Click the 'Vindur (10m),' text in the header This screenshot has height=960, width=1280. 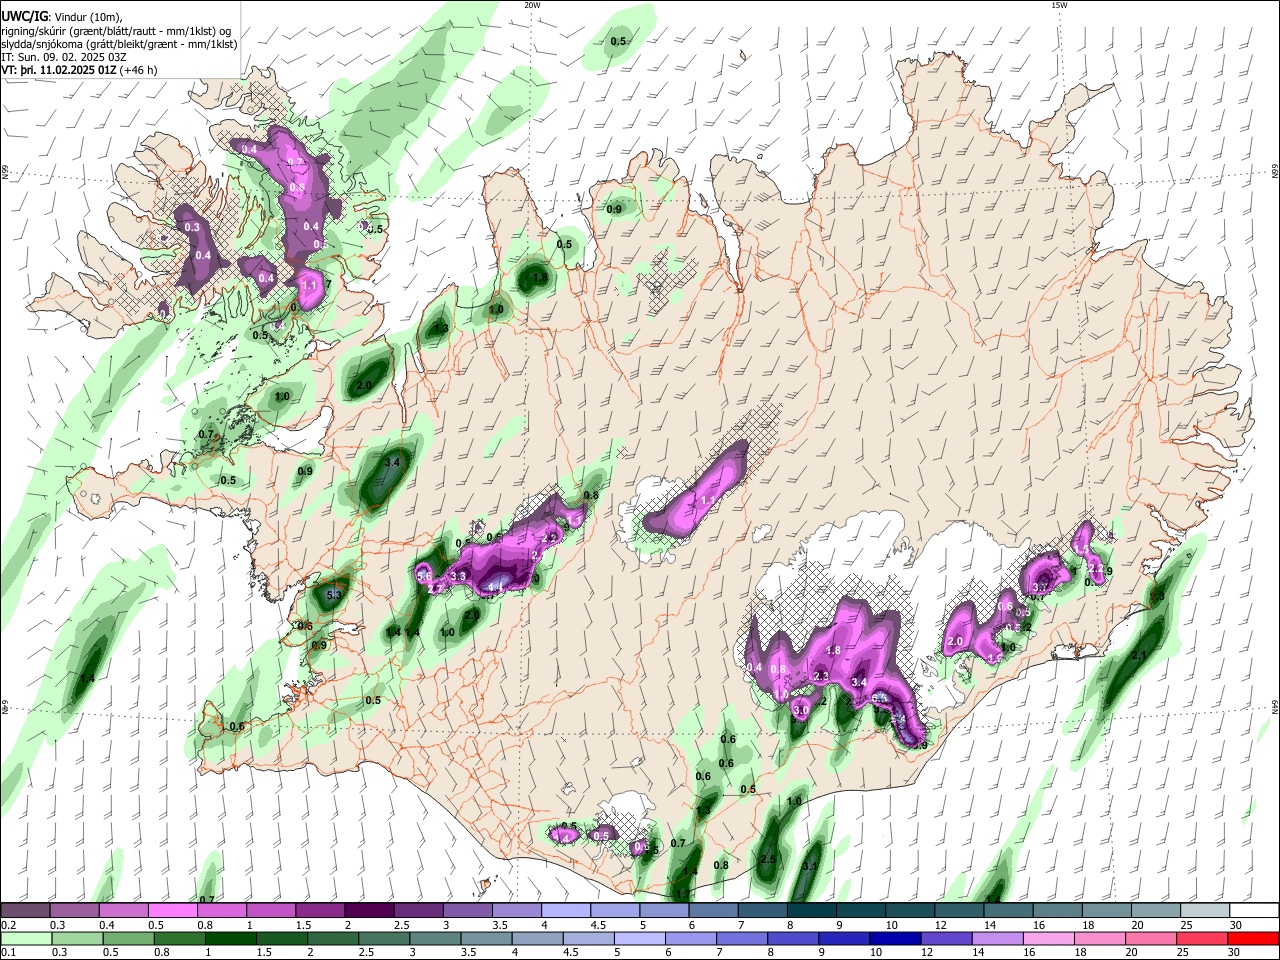(88, 16)
